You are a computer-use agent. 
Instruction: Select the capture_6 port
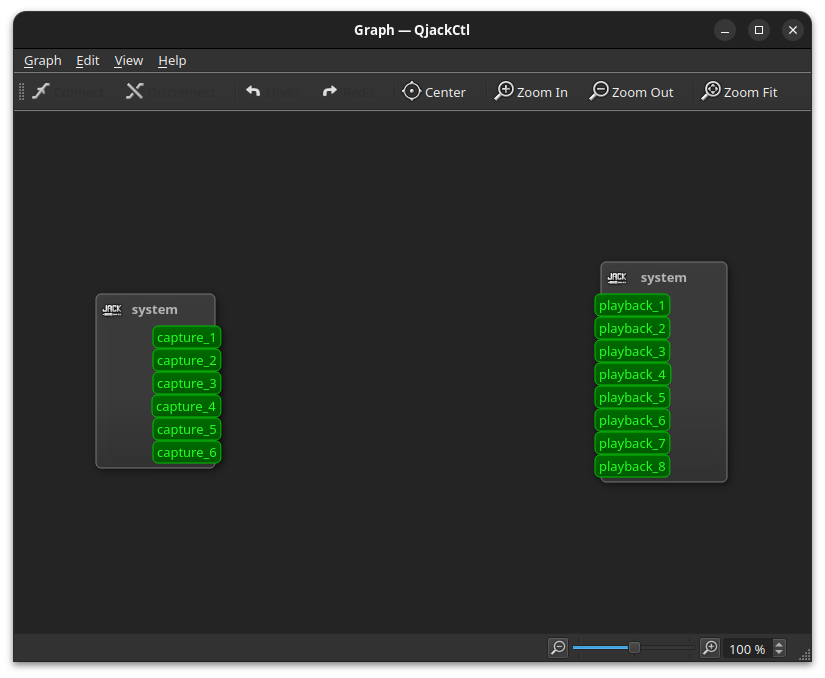tap(187, 452)
